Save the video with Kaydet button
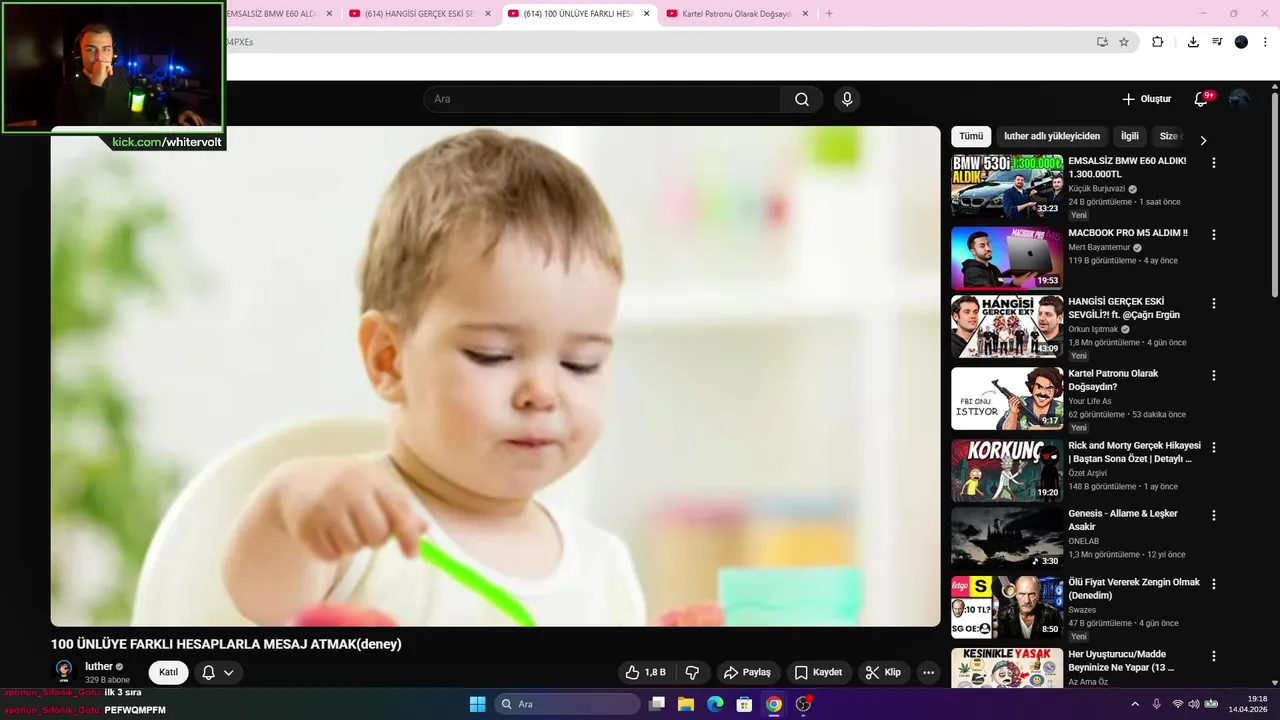This screenshot has width=1280, height=720. pyautogui.click(x=819, y=672)
